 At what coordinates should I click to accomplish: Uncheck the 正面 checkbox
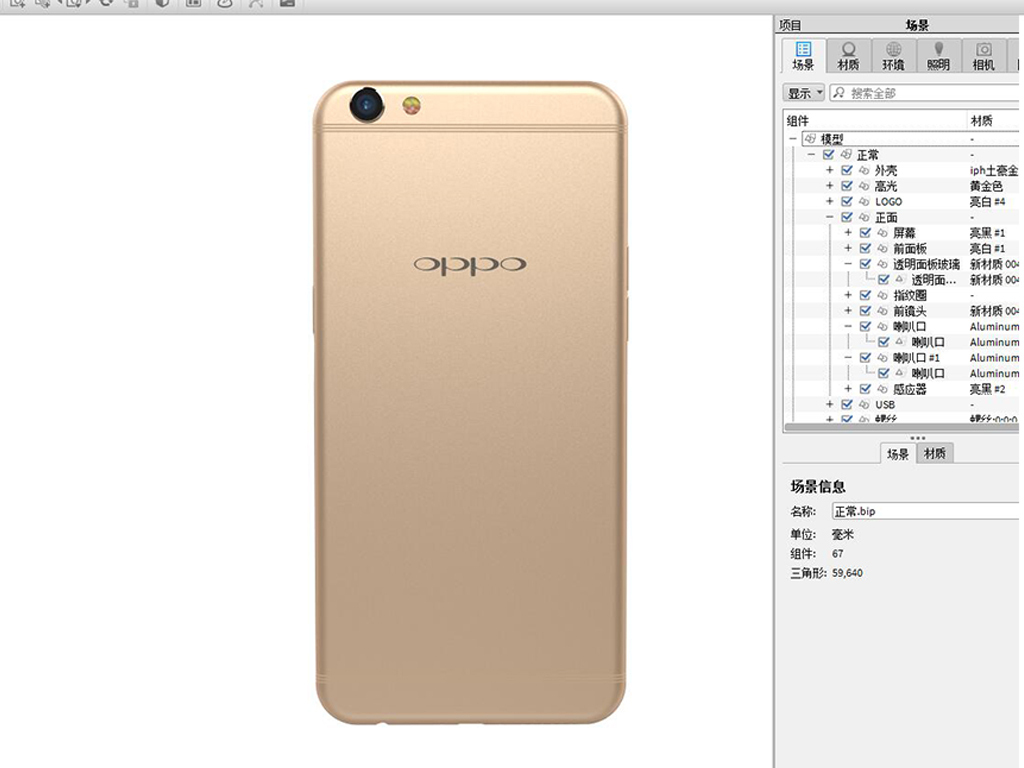point(847,217)
